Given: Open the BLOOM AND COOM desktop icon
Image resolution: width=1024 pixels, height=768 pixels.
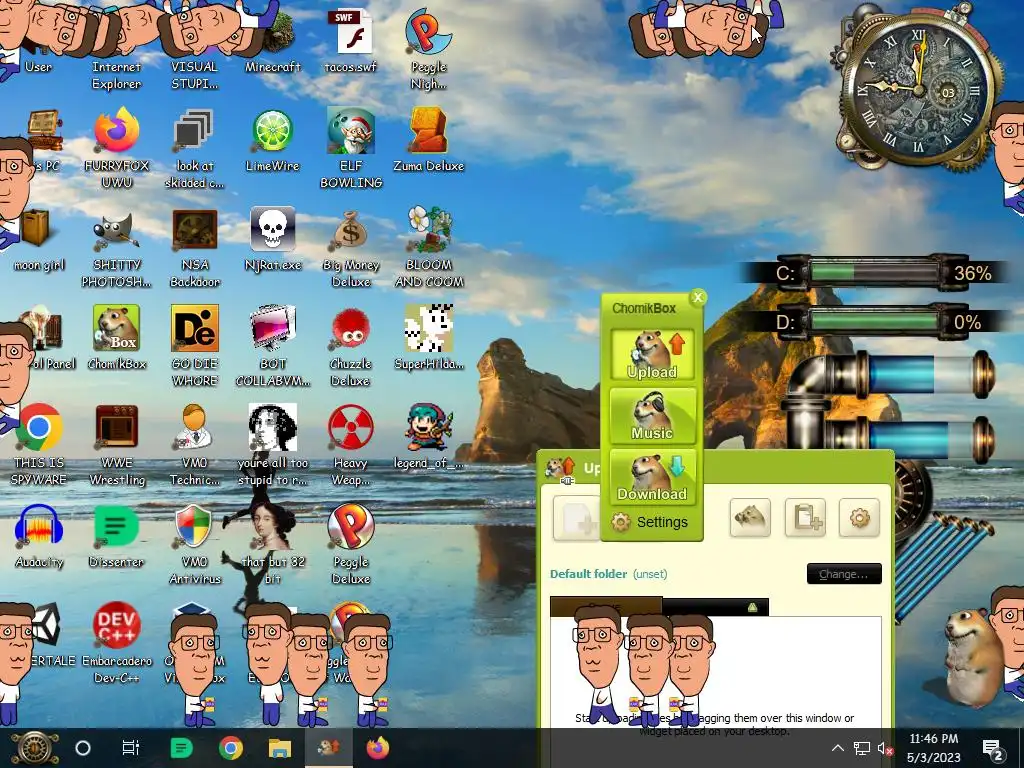Looking at the screenshot, I should tap(428, 246).
